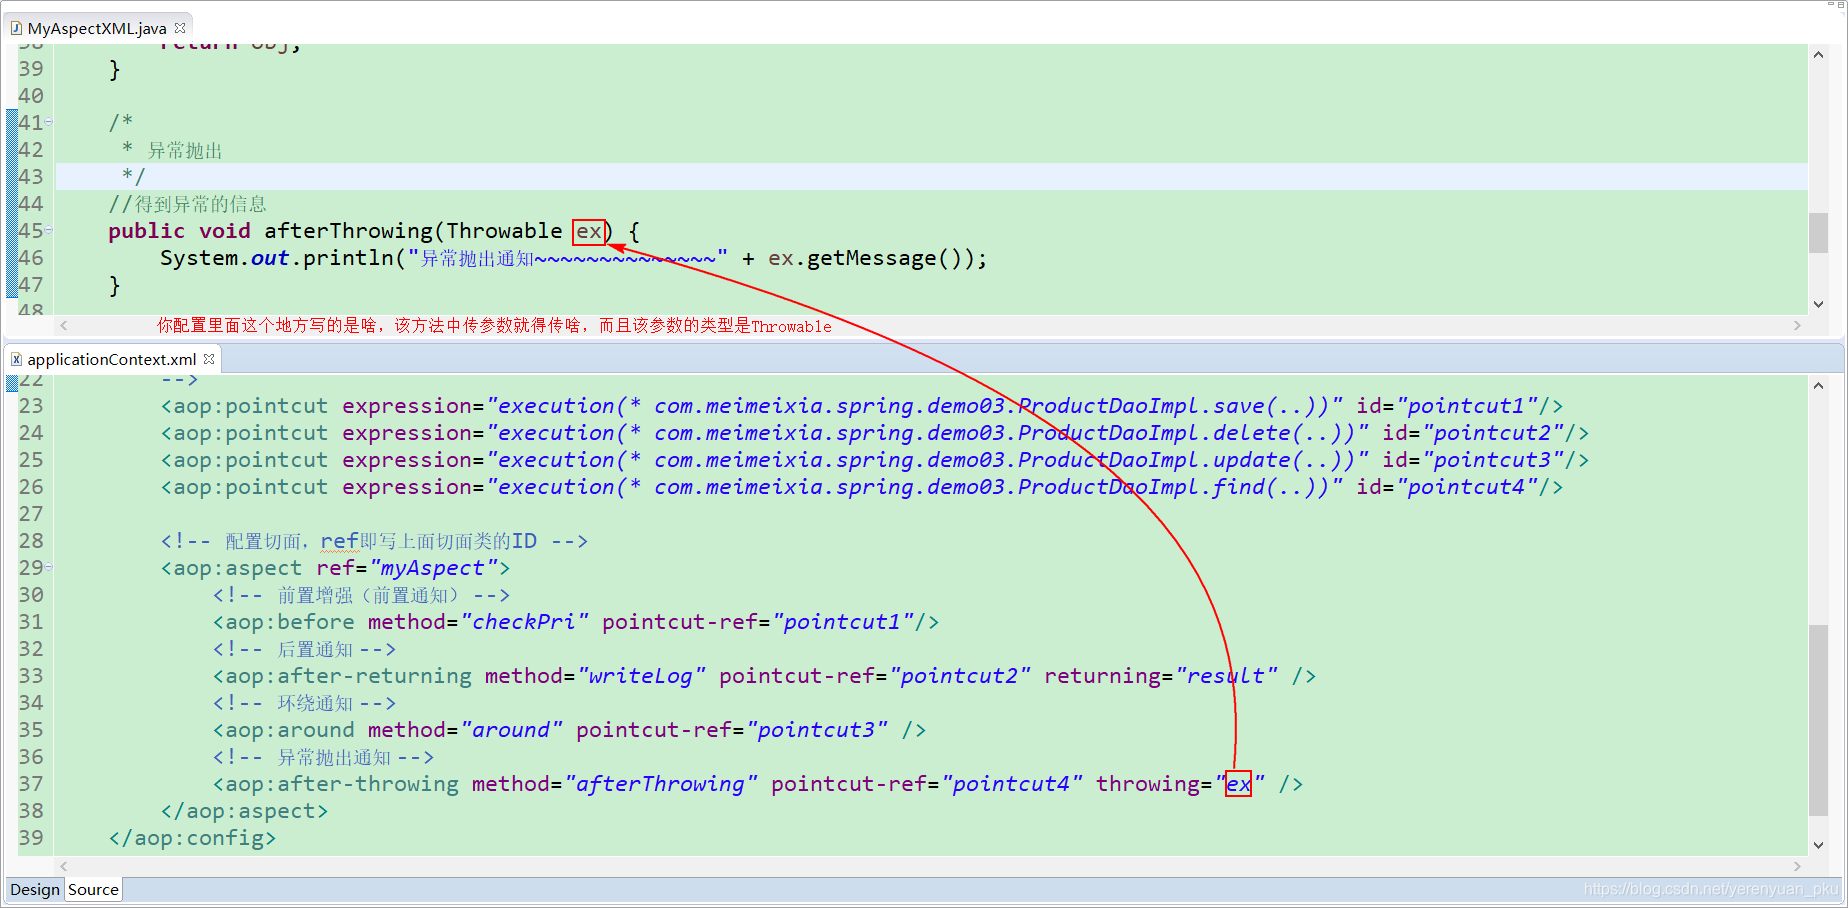Click the XML file icon on applicationContext tab
The width and height of the screenshot is (1848, 908).
(x=16, y=359)
